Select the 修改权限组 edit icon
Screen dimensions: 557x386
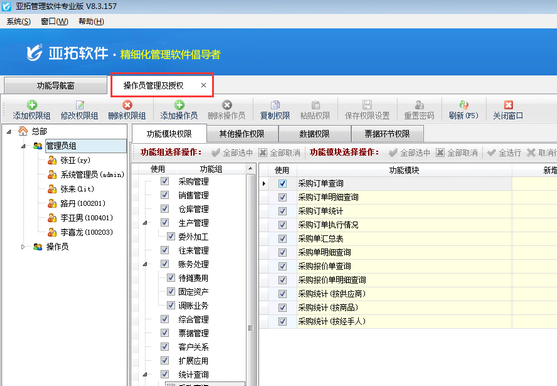[x=80, y=105]
